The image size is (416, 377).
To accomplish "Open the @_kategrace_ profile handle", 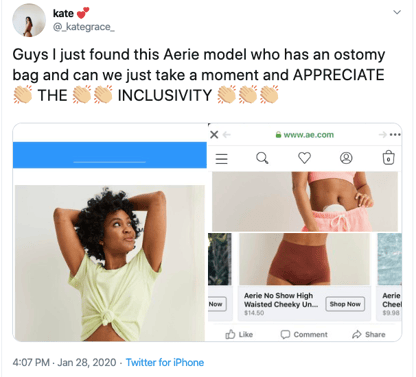I will click(x=84, y=27).
